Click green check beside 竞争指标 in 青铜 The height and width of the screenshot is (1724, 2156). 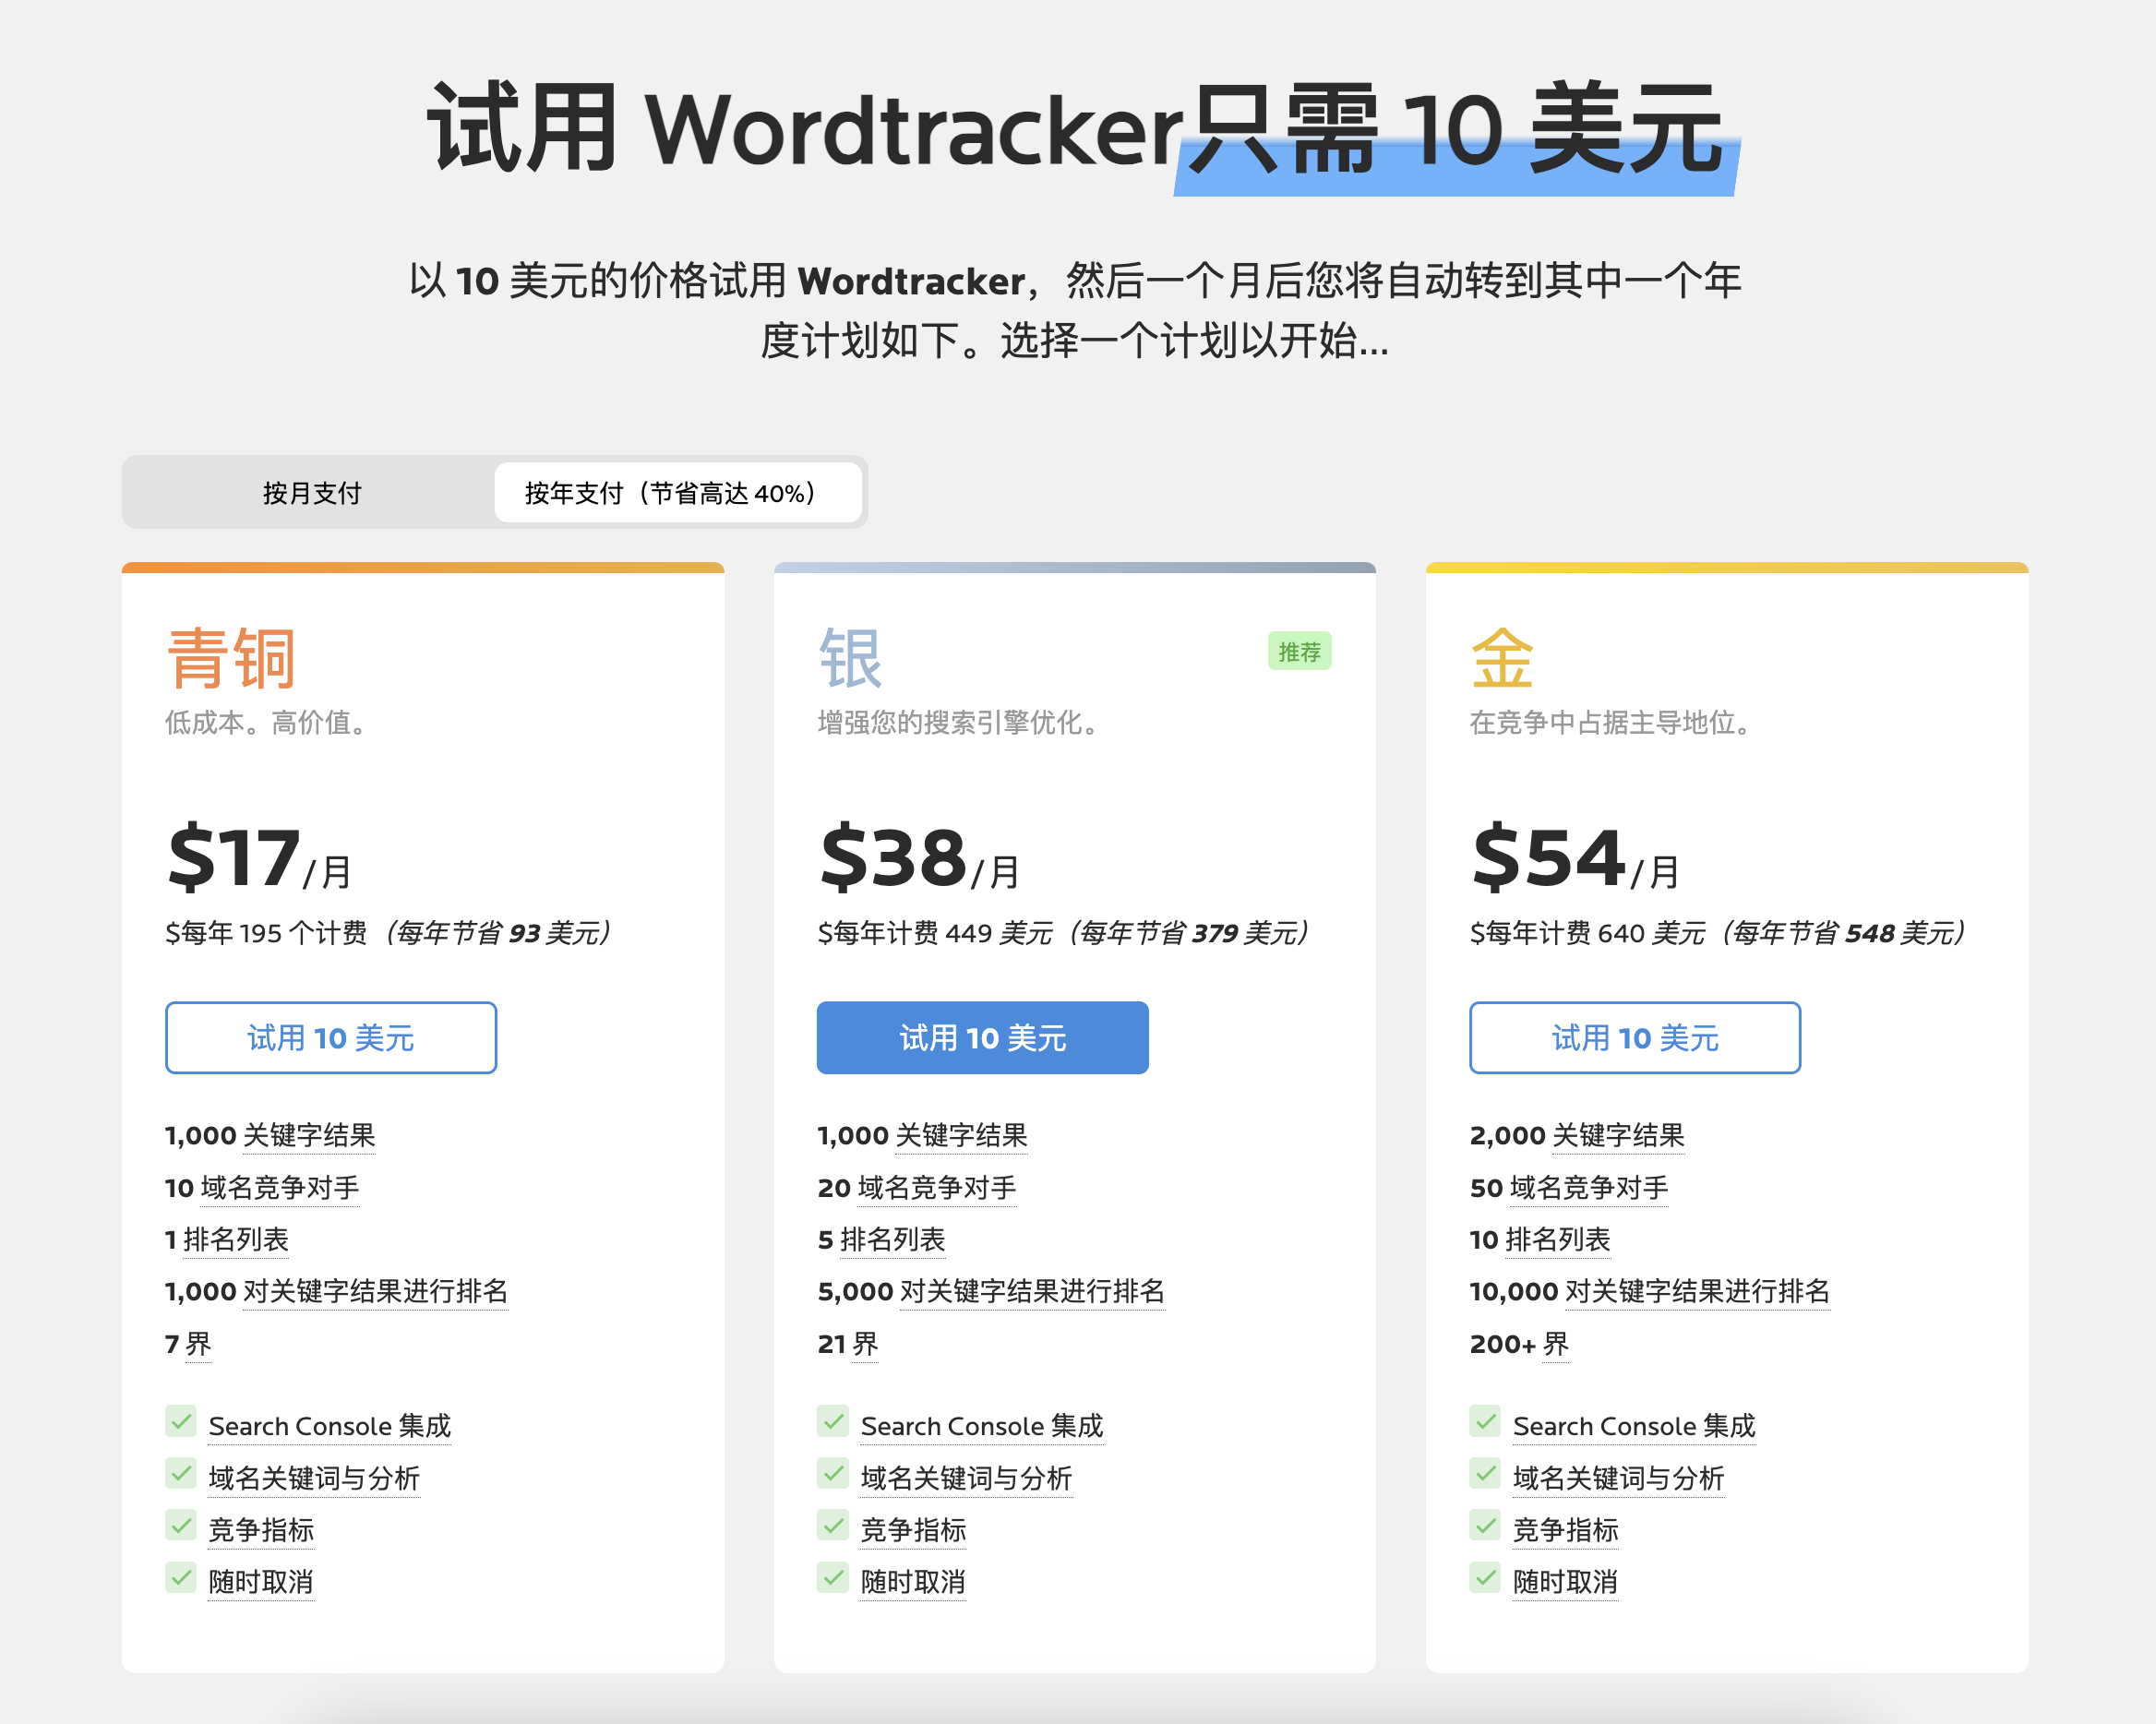181,1525
